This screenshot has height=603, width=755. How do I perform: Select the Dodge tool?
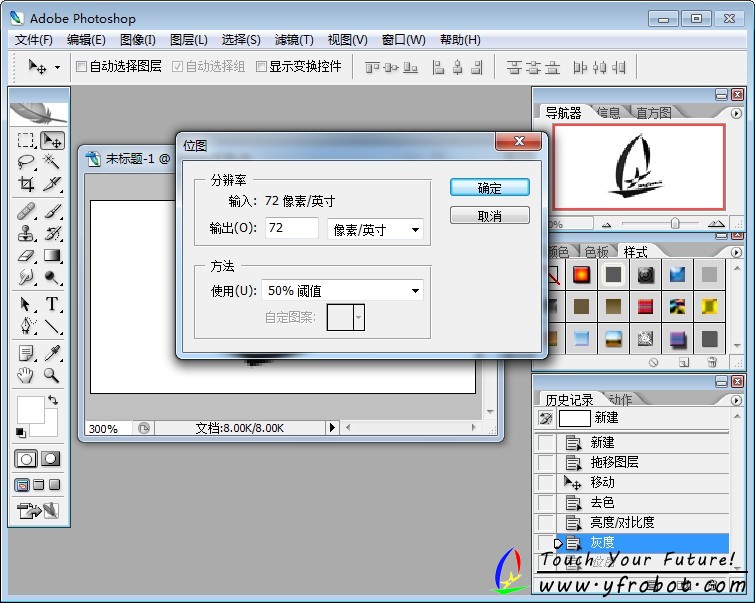(x=52, y=277)
